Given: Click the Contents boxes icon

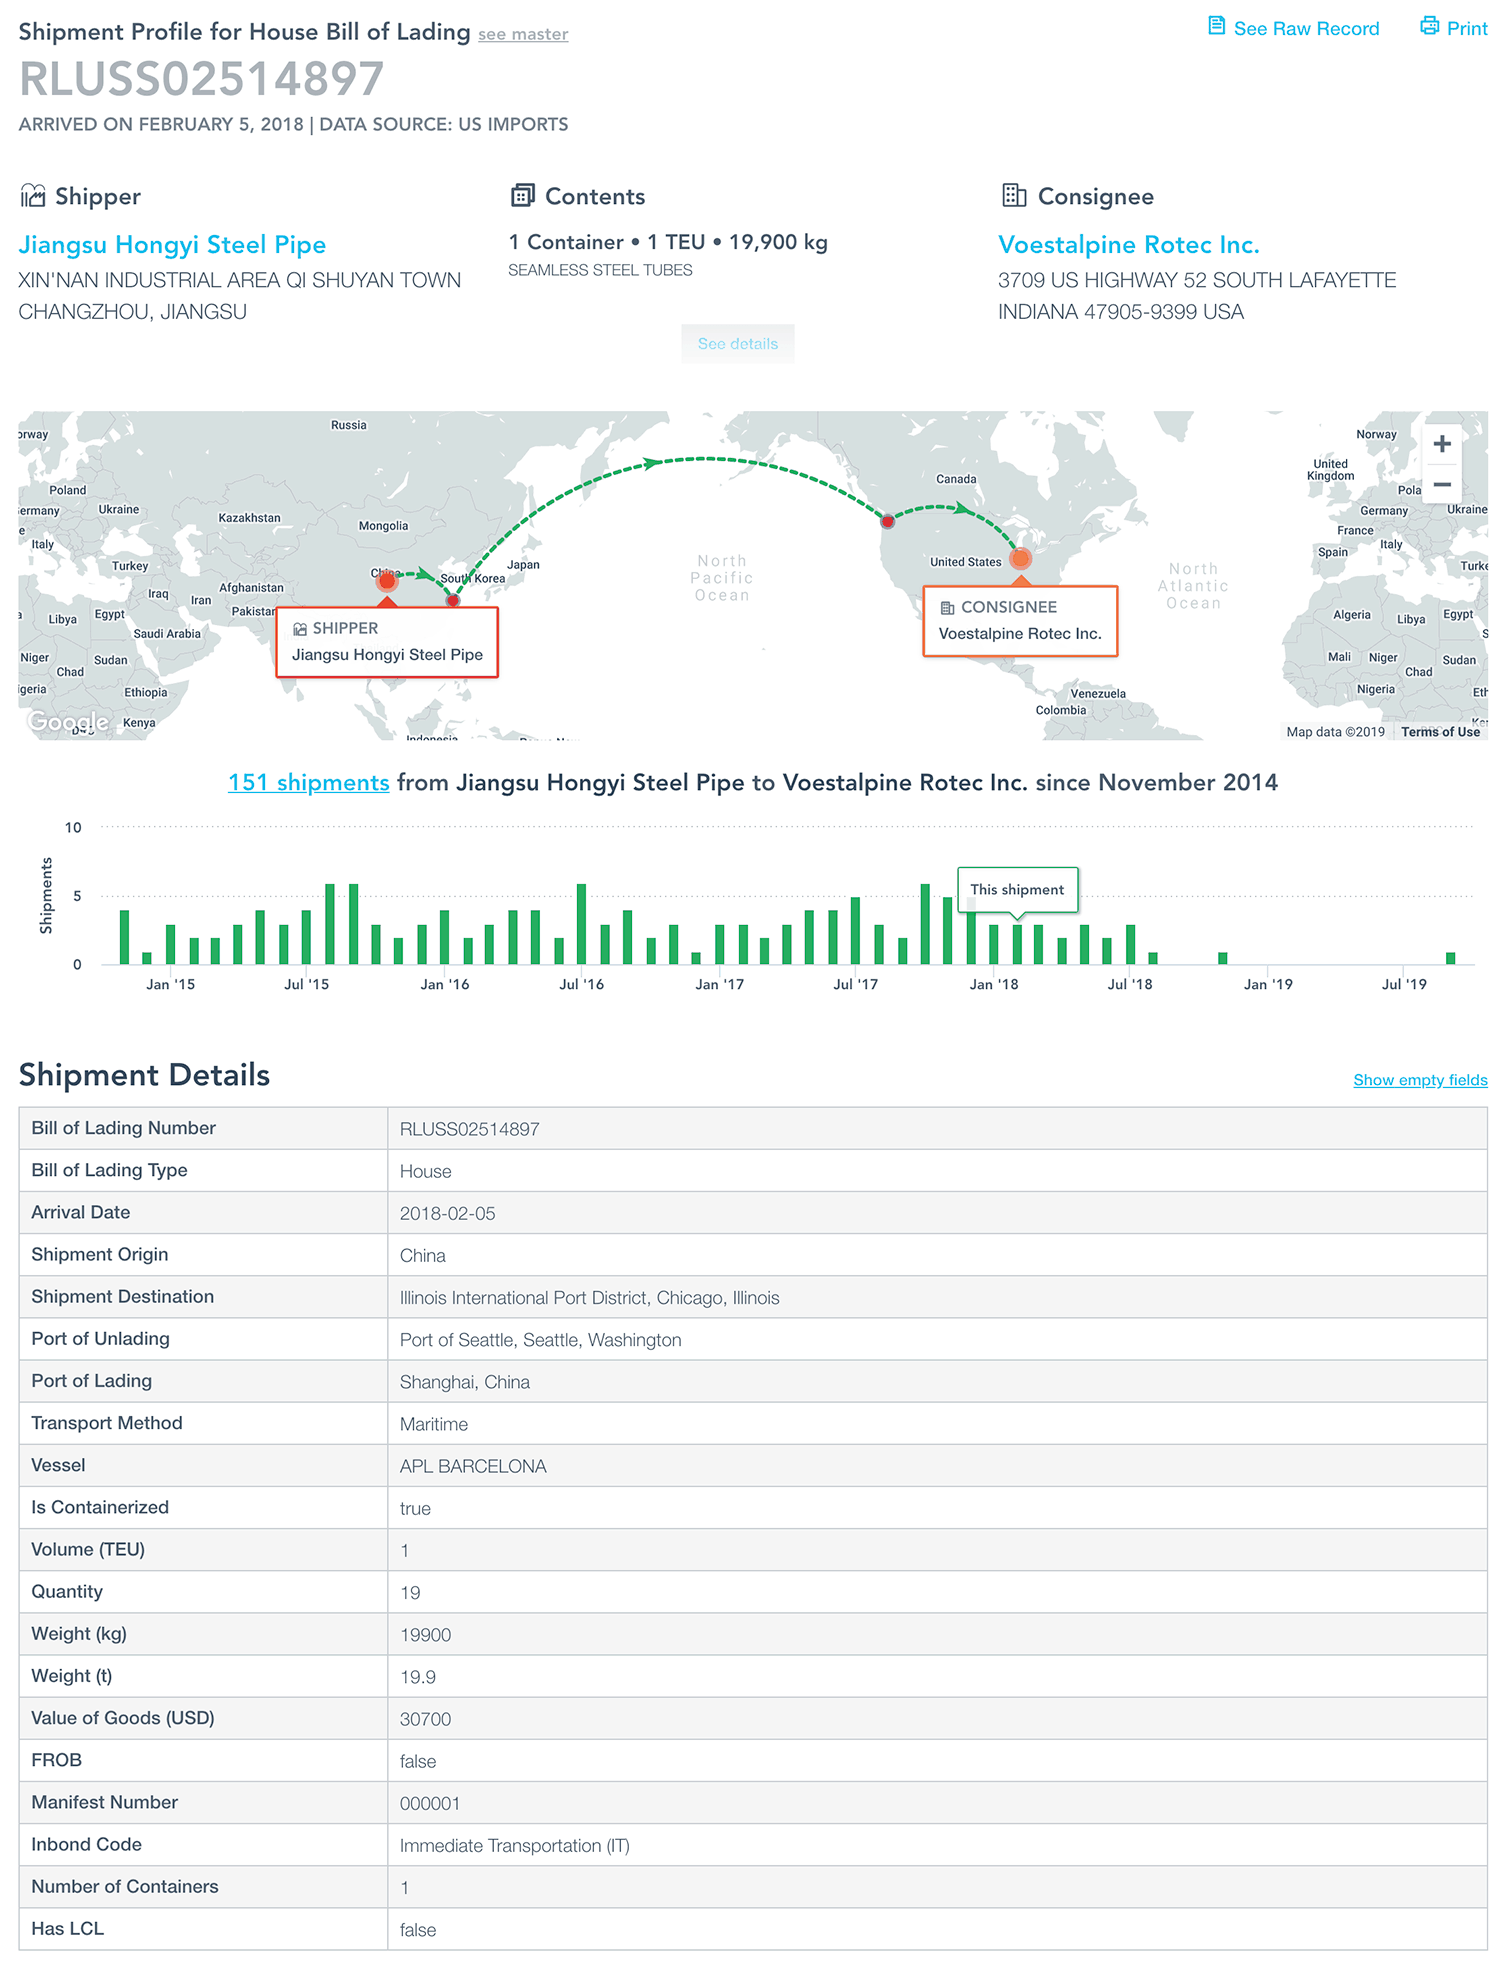Looking at the screenshot, I should tap(522, 195).
